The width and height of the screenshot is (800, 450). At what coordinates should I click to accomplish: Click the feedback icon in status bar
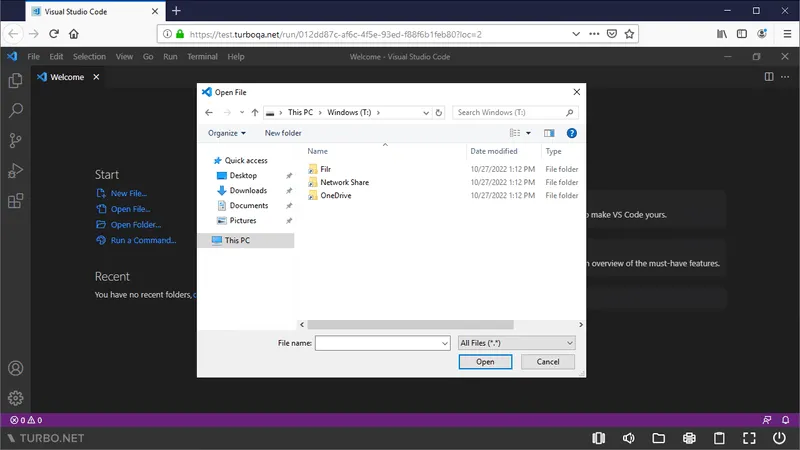coord(767,420)
